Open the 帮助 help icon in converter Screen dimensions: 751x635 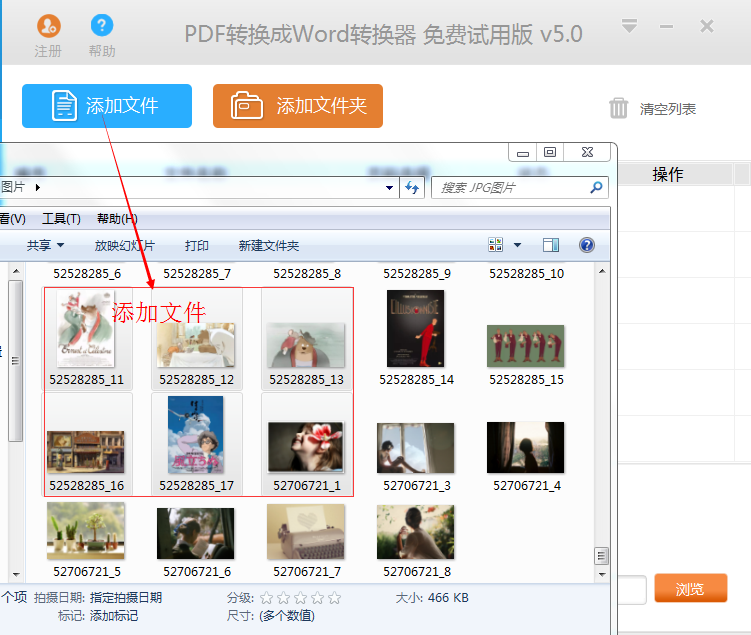[x=102, y=25]
